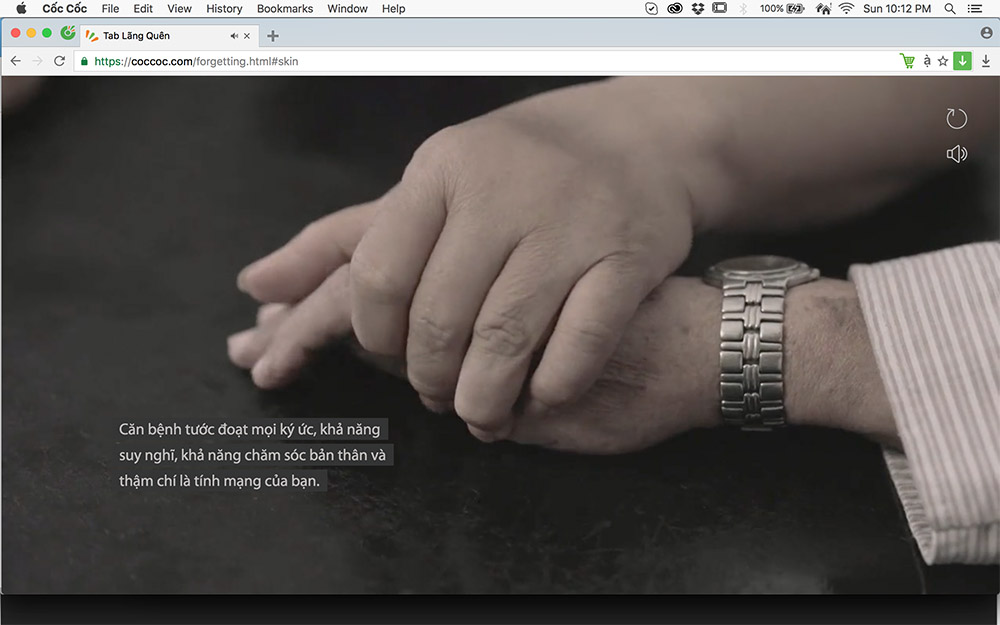
Task: Open the downloads arrow icon in toolbar
Action: 986,61
